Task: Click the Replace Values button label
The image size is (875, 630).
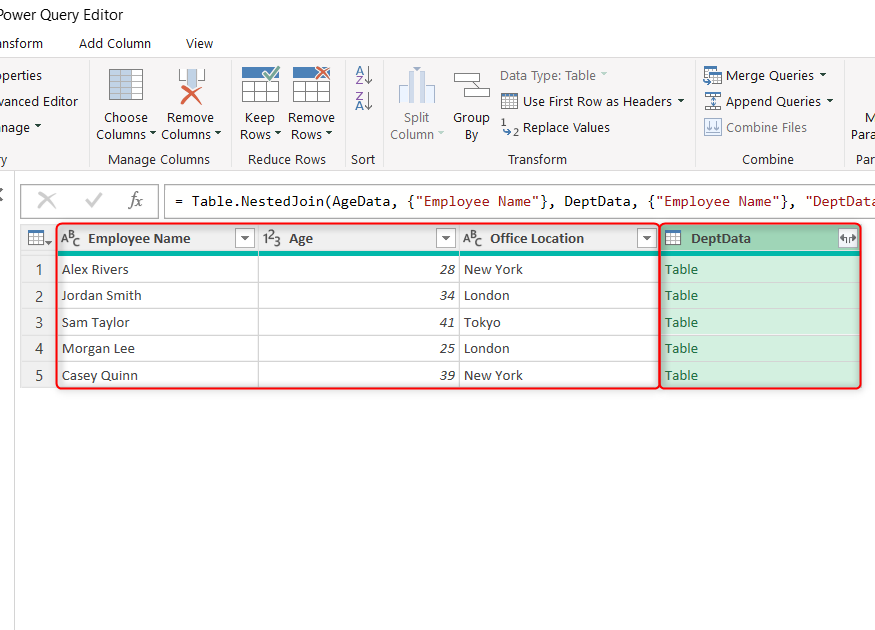Action: (x=566, y=128)
